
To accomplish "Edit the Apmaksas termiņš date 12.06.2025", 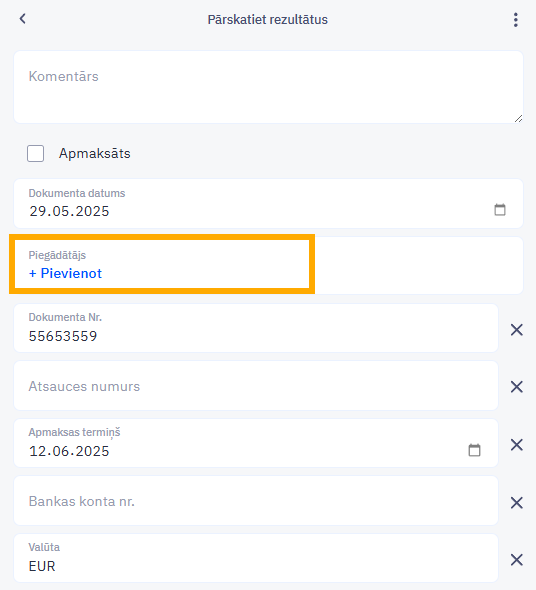I will point(69,451).
